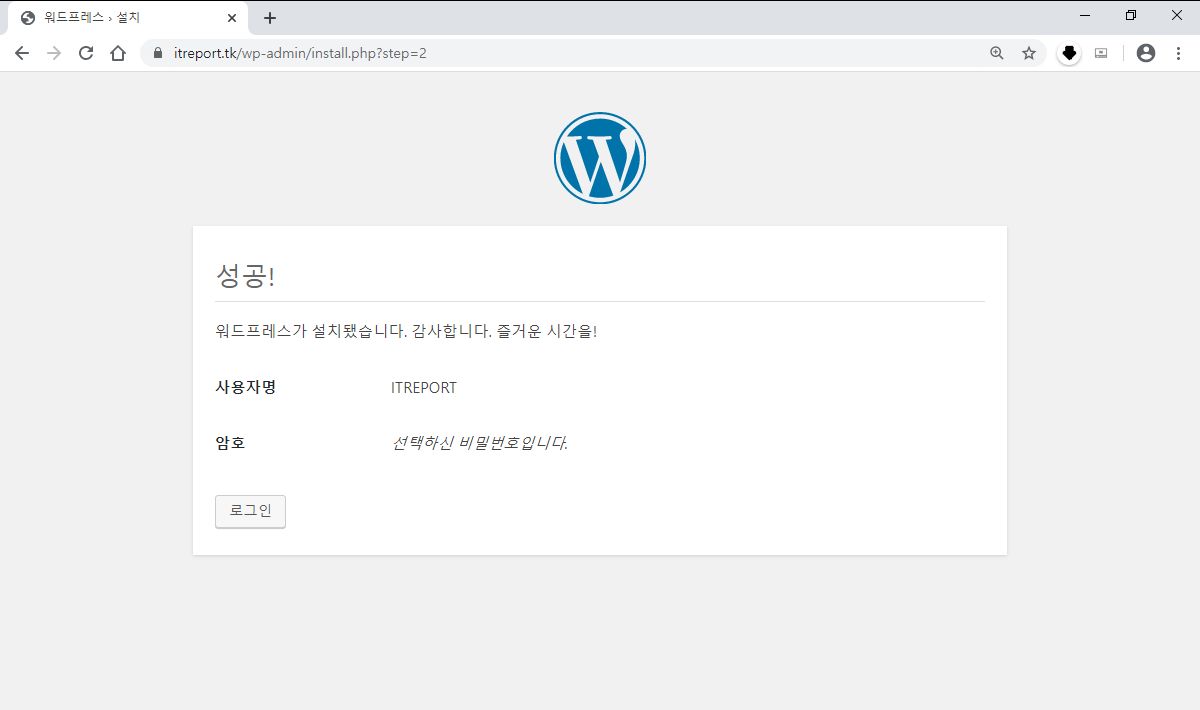Minimize the Chrome window
Viewport: 1200px width, 710px height.
click(x=1085, y=15)
